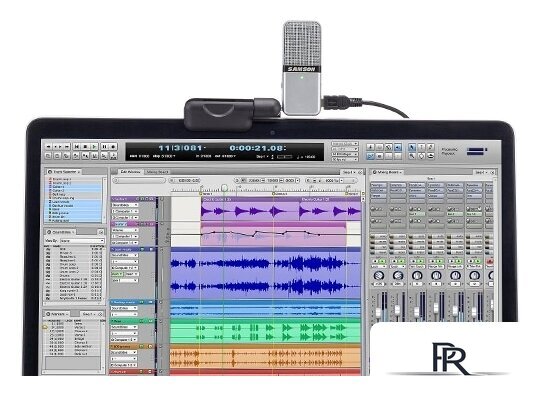The height and width of the screenshot is (396, 541).
Task: Click the Record button in the transport
Action: (113, 147)
